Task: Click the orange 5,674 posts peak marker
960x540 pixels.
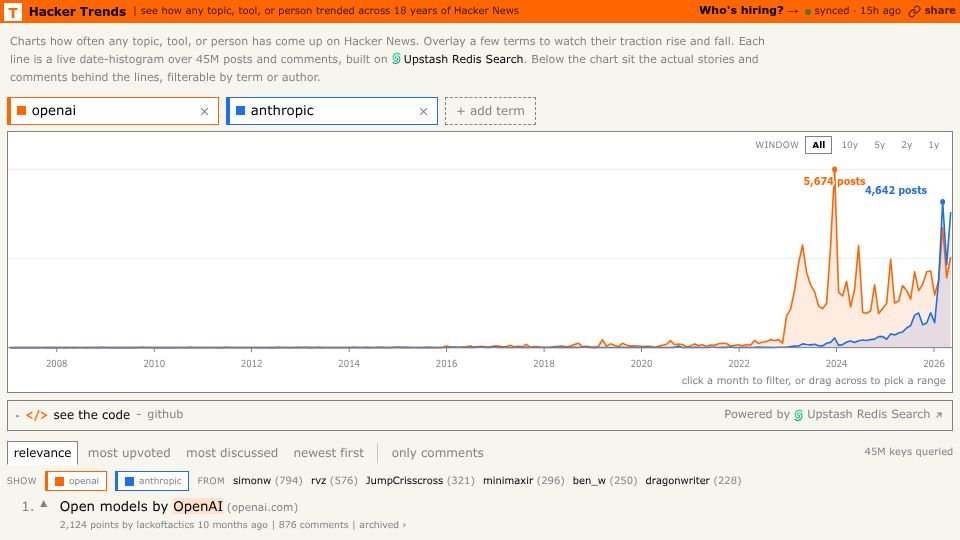Action: click(x=834, y=170)
